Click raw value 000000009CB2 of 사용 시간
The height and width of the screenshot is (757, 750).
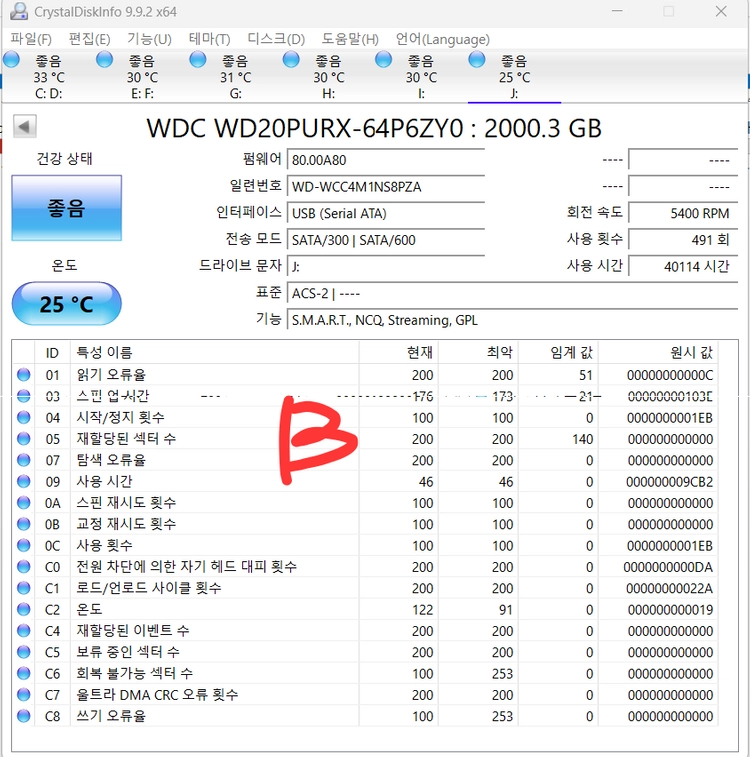pyautogui.click(x=669, y=482)
